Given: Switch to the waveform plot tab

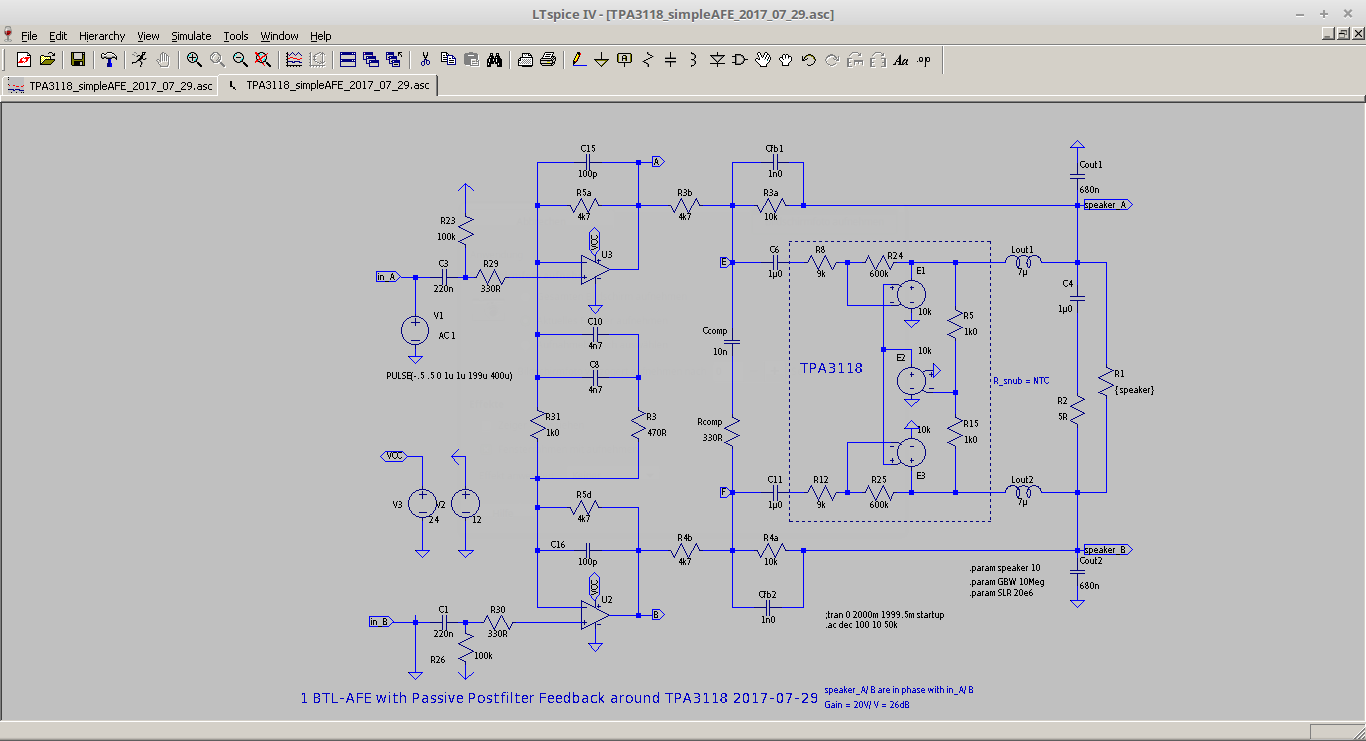Looking at the screenshot, I should pos(110,86).
